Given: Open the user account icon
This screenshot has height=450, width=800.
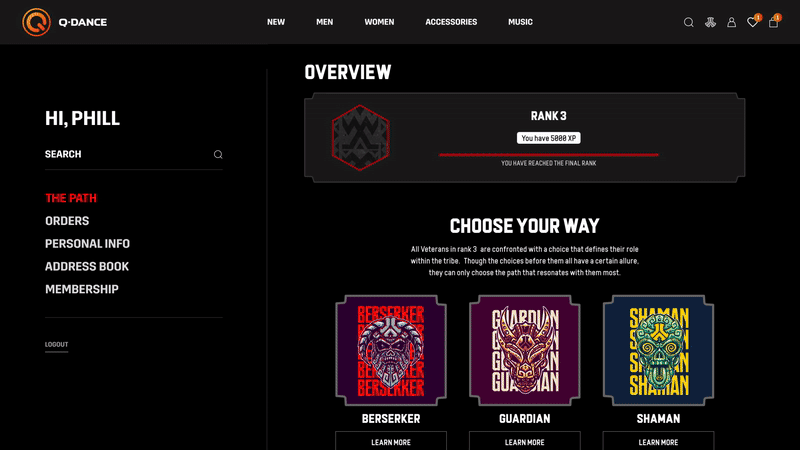Looking at the screenshot, I should point(731,22).
